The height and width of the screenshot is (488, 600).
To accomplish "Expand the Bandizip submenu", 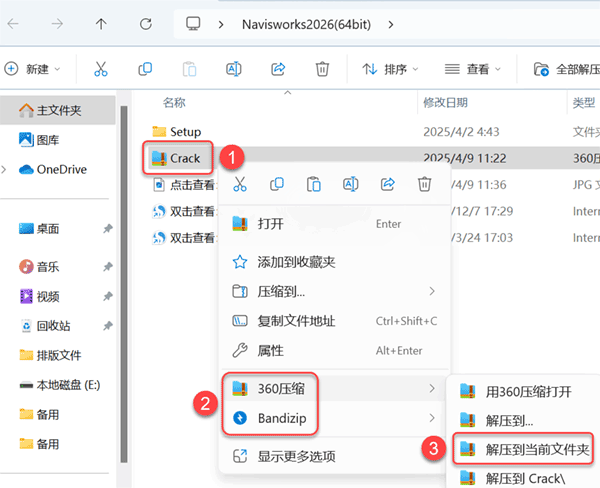I will 335,418.
